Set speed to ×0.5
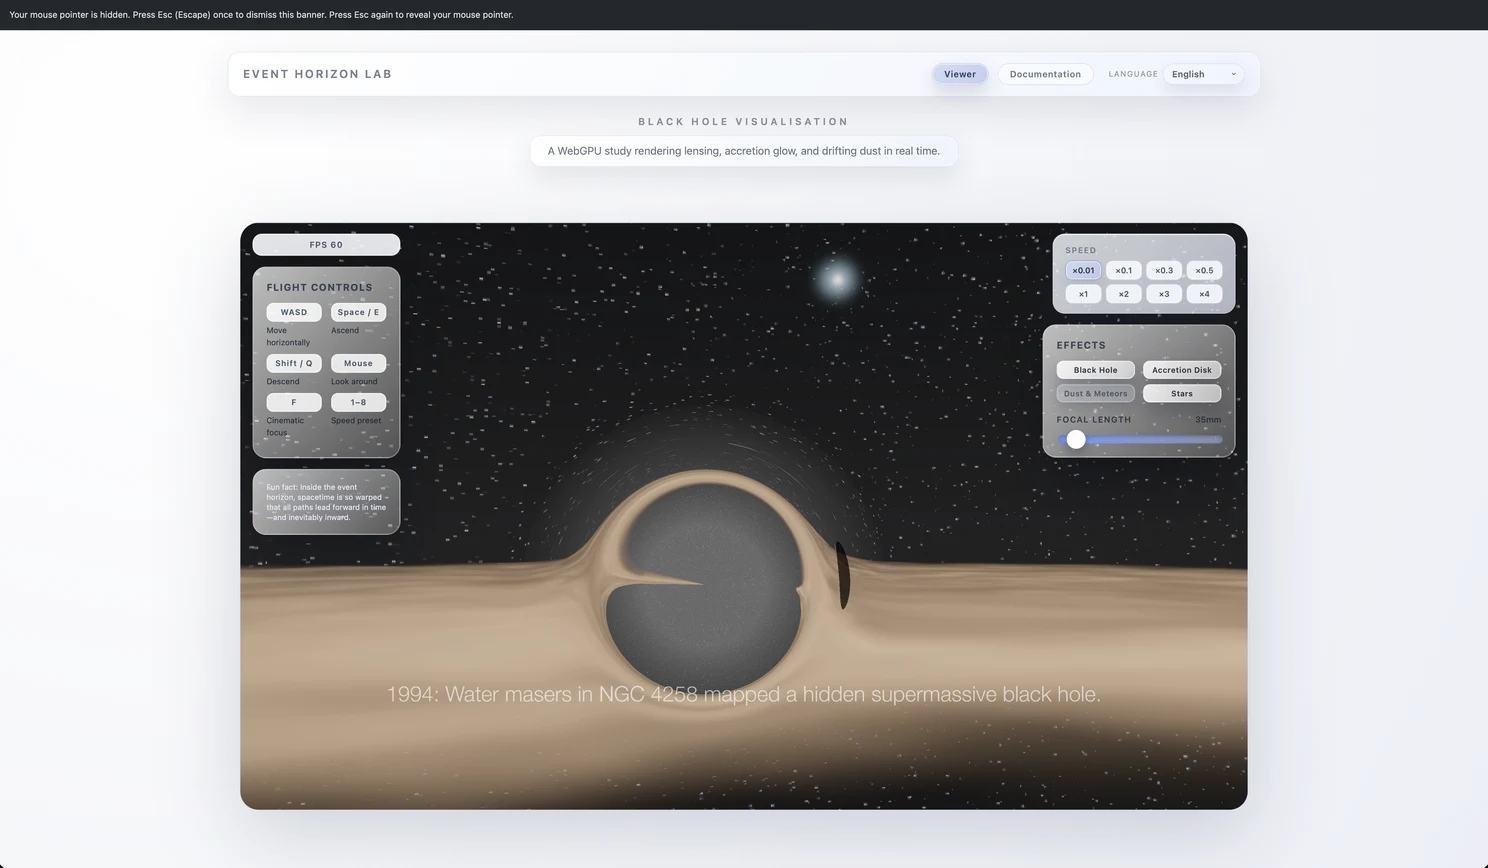Screen dimensions: 1488x868 1204,270
